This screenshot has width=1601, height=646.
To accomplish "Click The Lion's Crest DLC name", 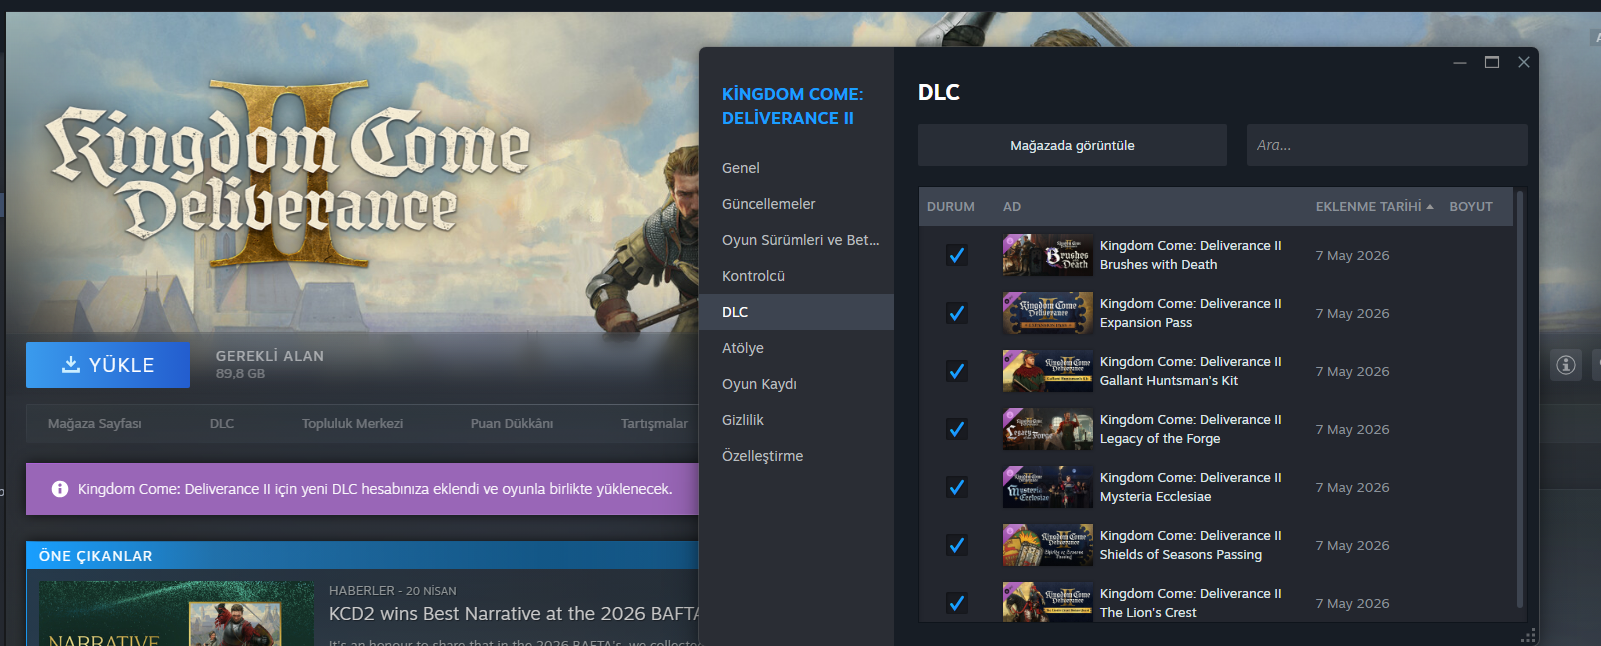I will [x=1190, y=603].
